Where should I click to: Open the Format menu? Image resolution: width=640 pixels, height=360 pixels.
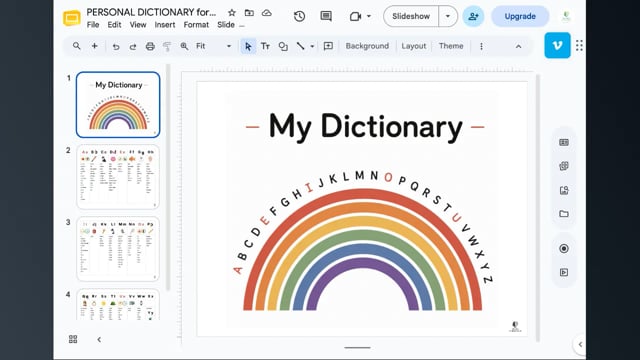pyautogui.click(x=196, y=25)
